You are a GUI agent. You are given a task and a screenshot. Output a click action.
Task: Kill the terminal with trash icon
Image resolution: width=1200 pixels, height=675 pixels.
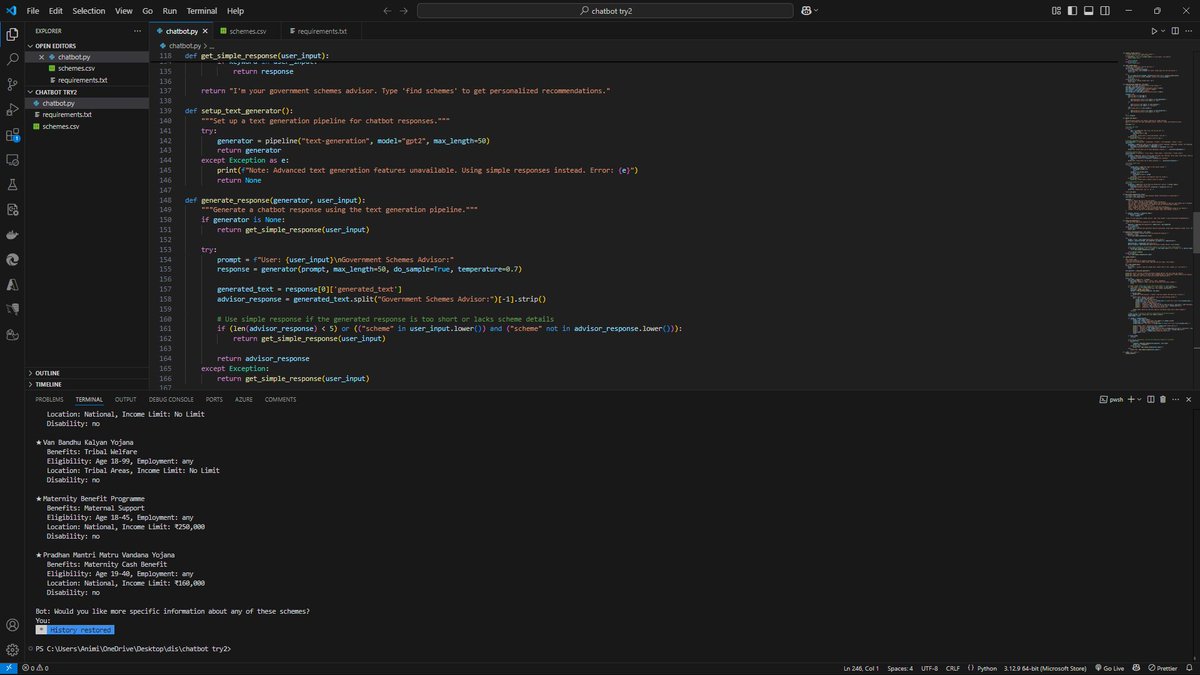point(1163,399)
